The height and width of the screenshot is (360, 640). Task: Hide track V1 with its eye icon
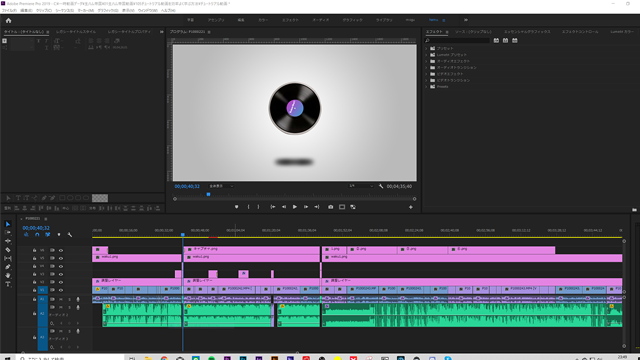pos(61,290)
